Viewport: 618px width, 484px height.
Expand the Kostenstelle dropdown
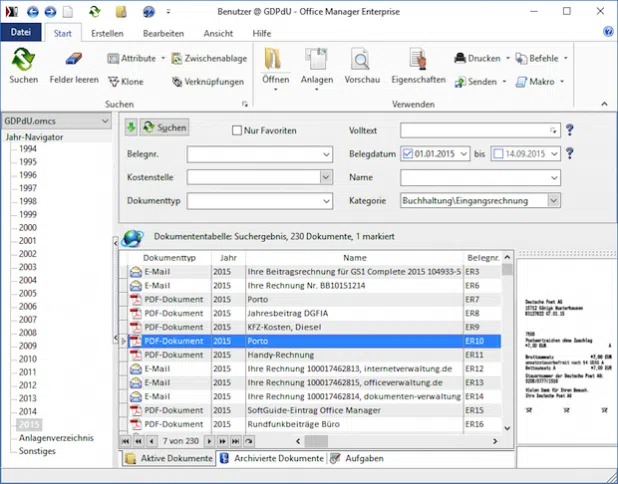(x=326, y=177)
